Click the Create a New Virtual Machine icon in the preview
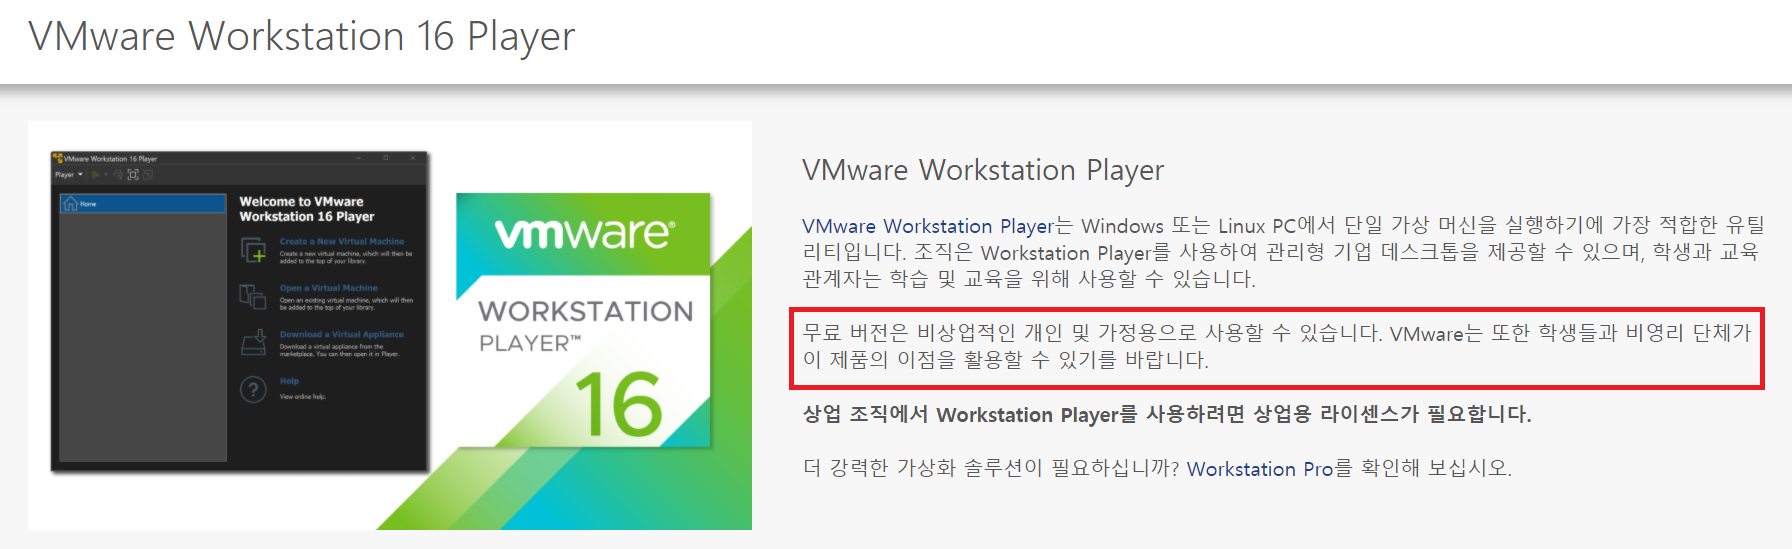This screenshot has width=1792, height=549. point(253,250)
